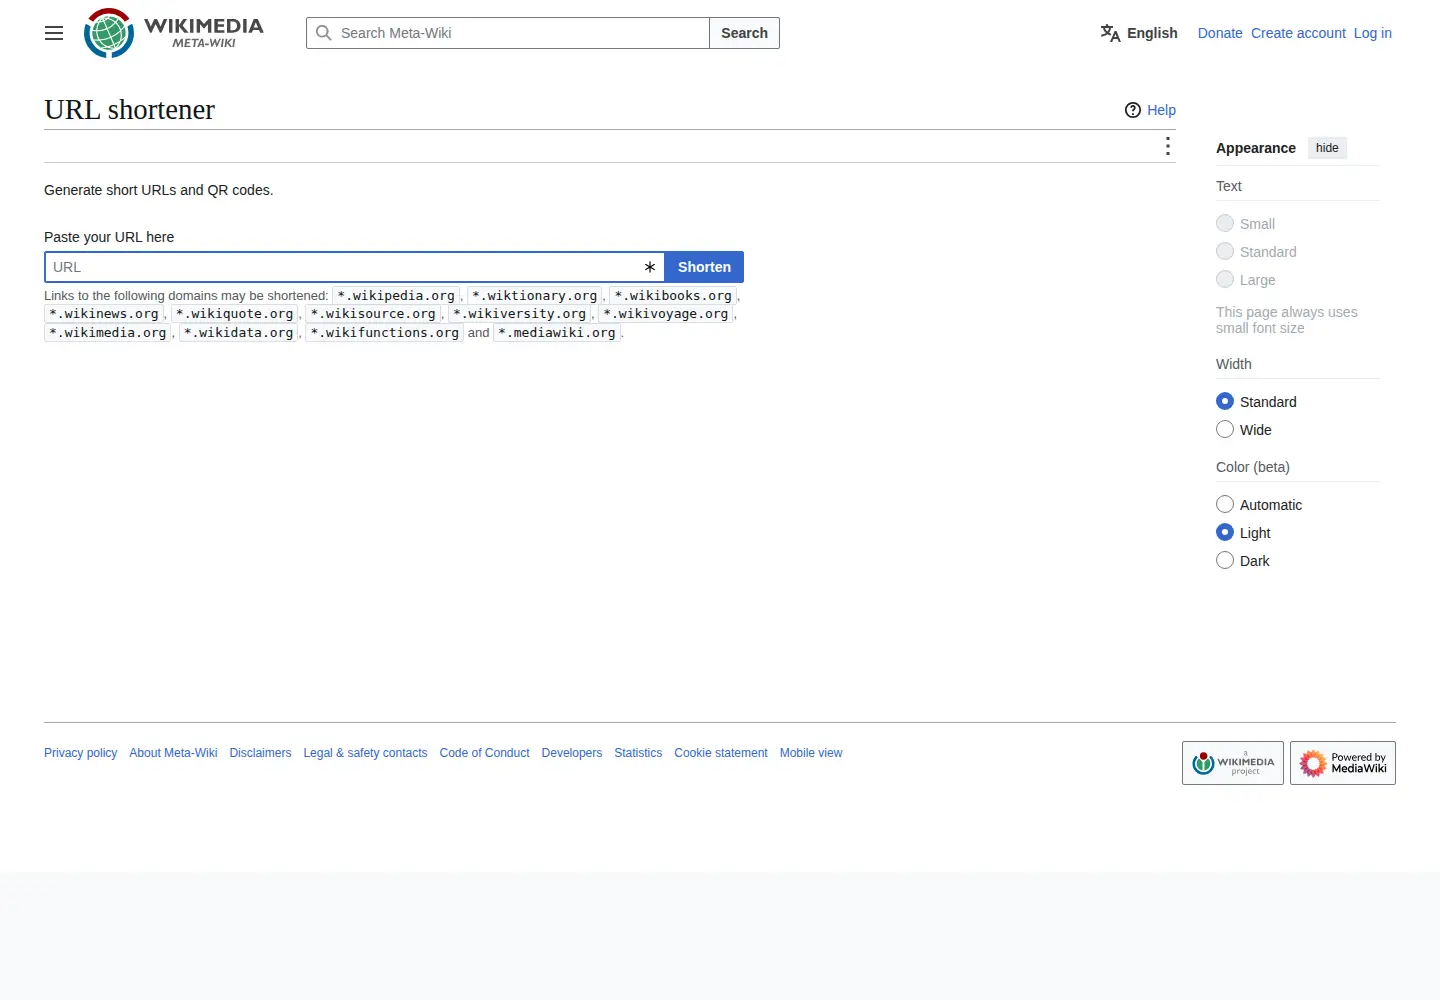Click the *.wikiversity.org domain text
The width and height of the screenshot is (1440, 1000).
[x=520, y=314]
